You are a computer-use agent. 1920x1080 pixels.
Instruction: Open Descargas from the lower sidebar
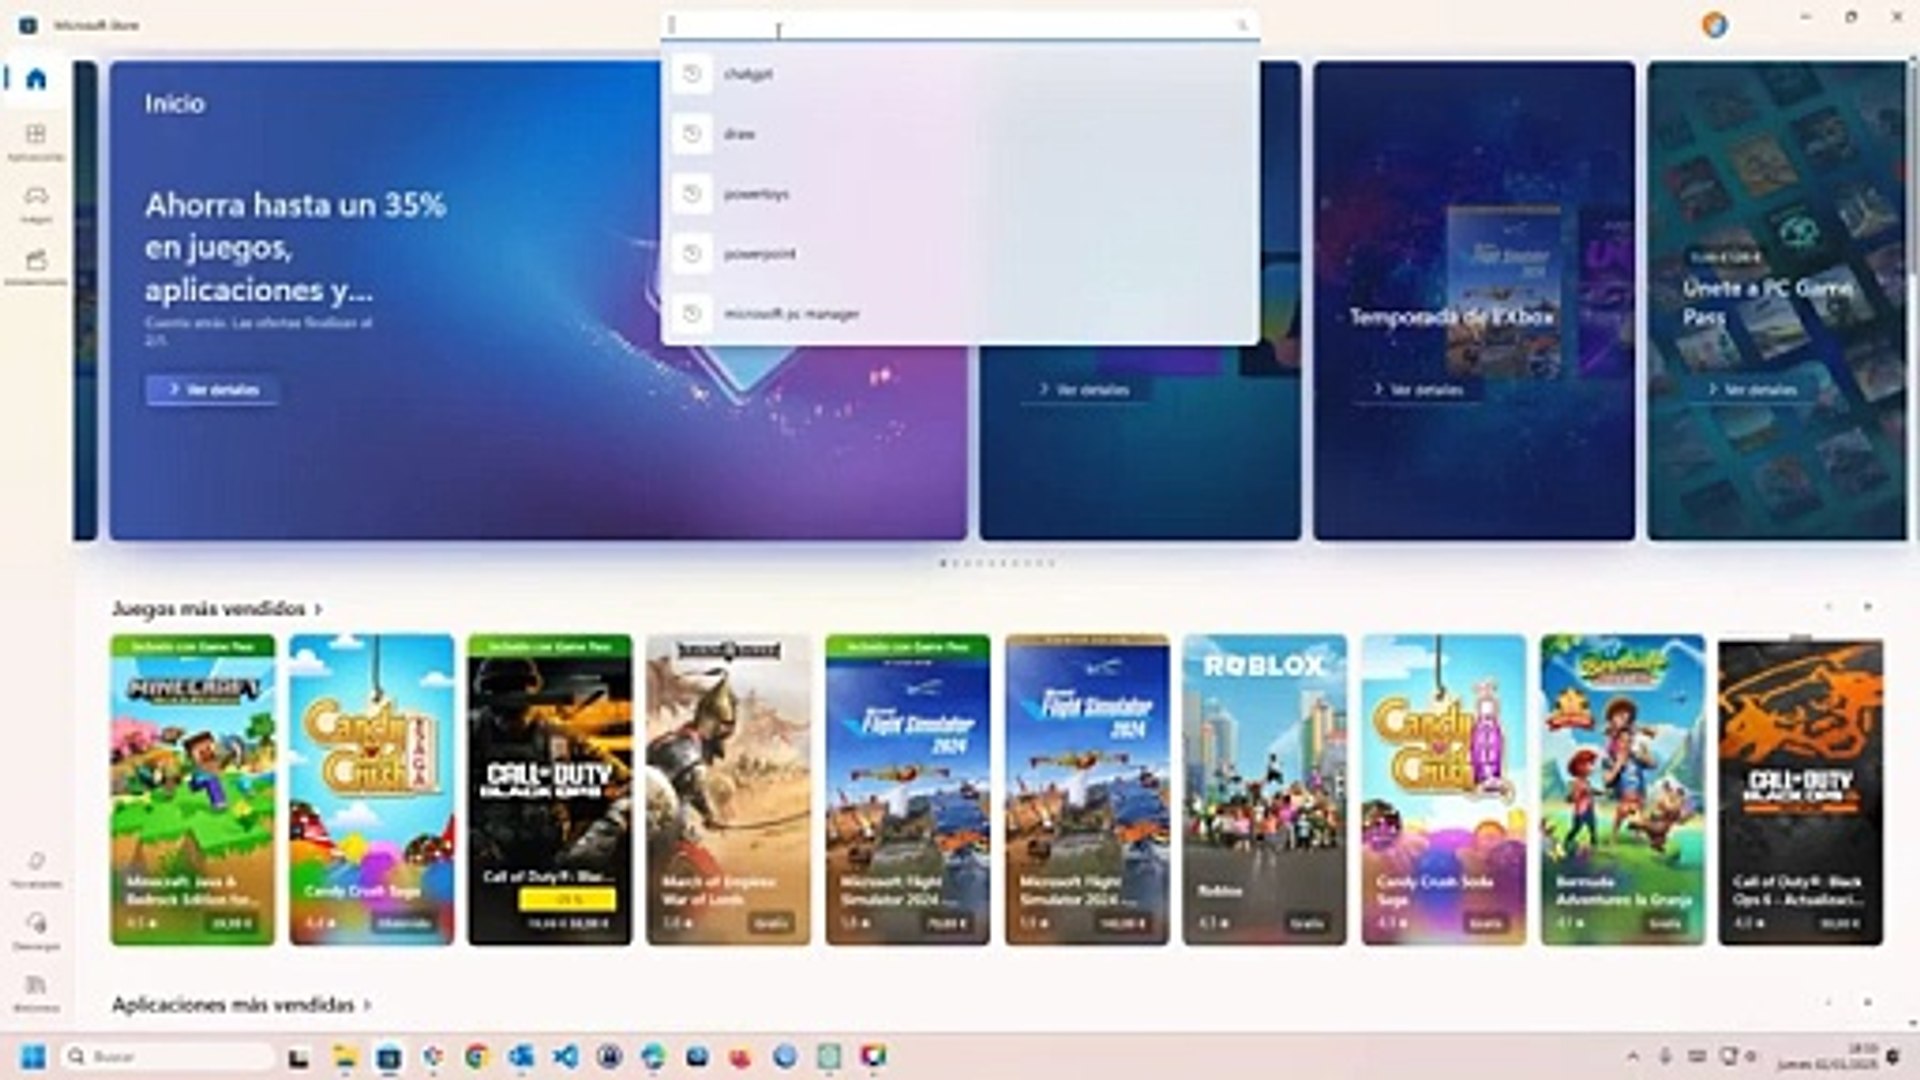click(x=36, y=931)
